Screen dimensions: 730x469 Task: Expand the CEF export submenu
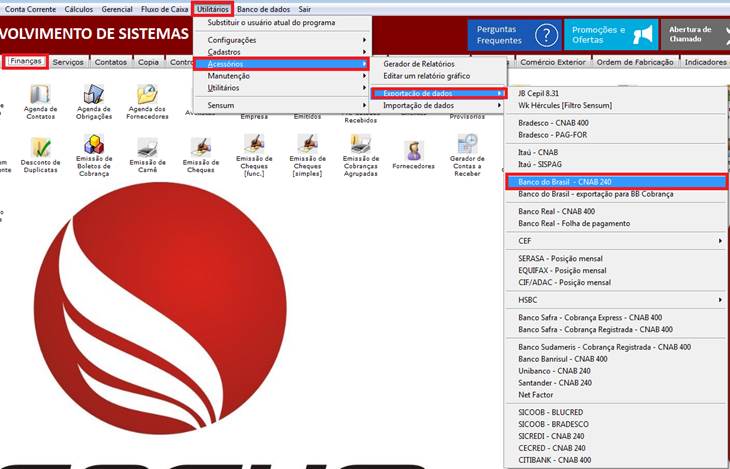617,241
